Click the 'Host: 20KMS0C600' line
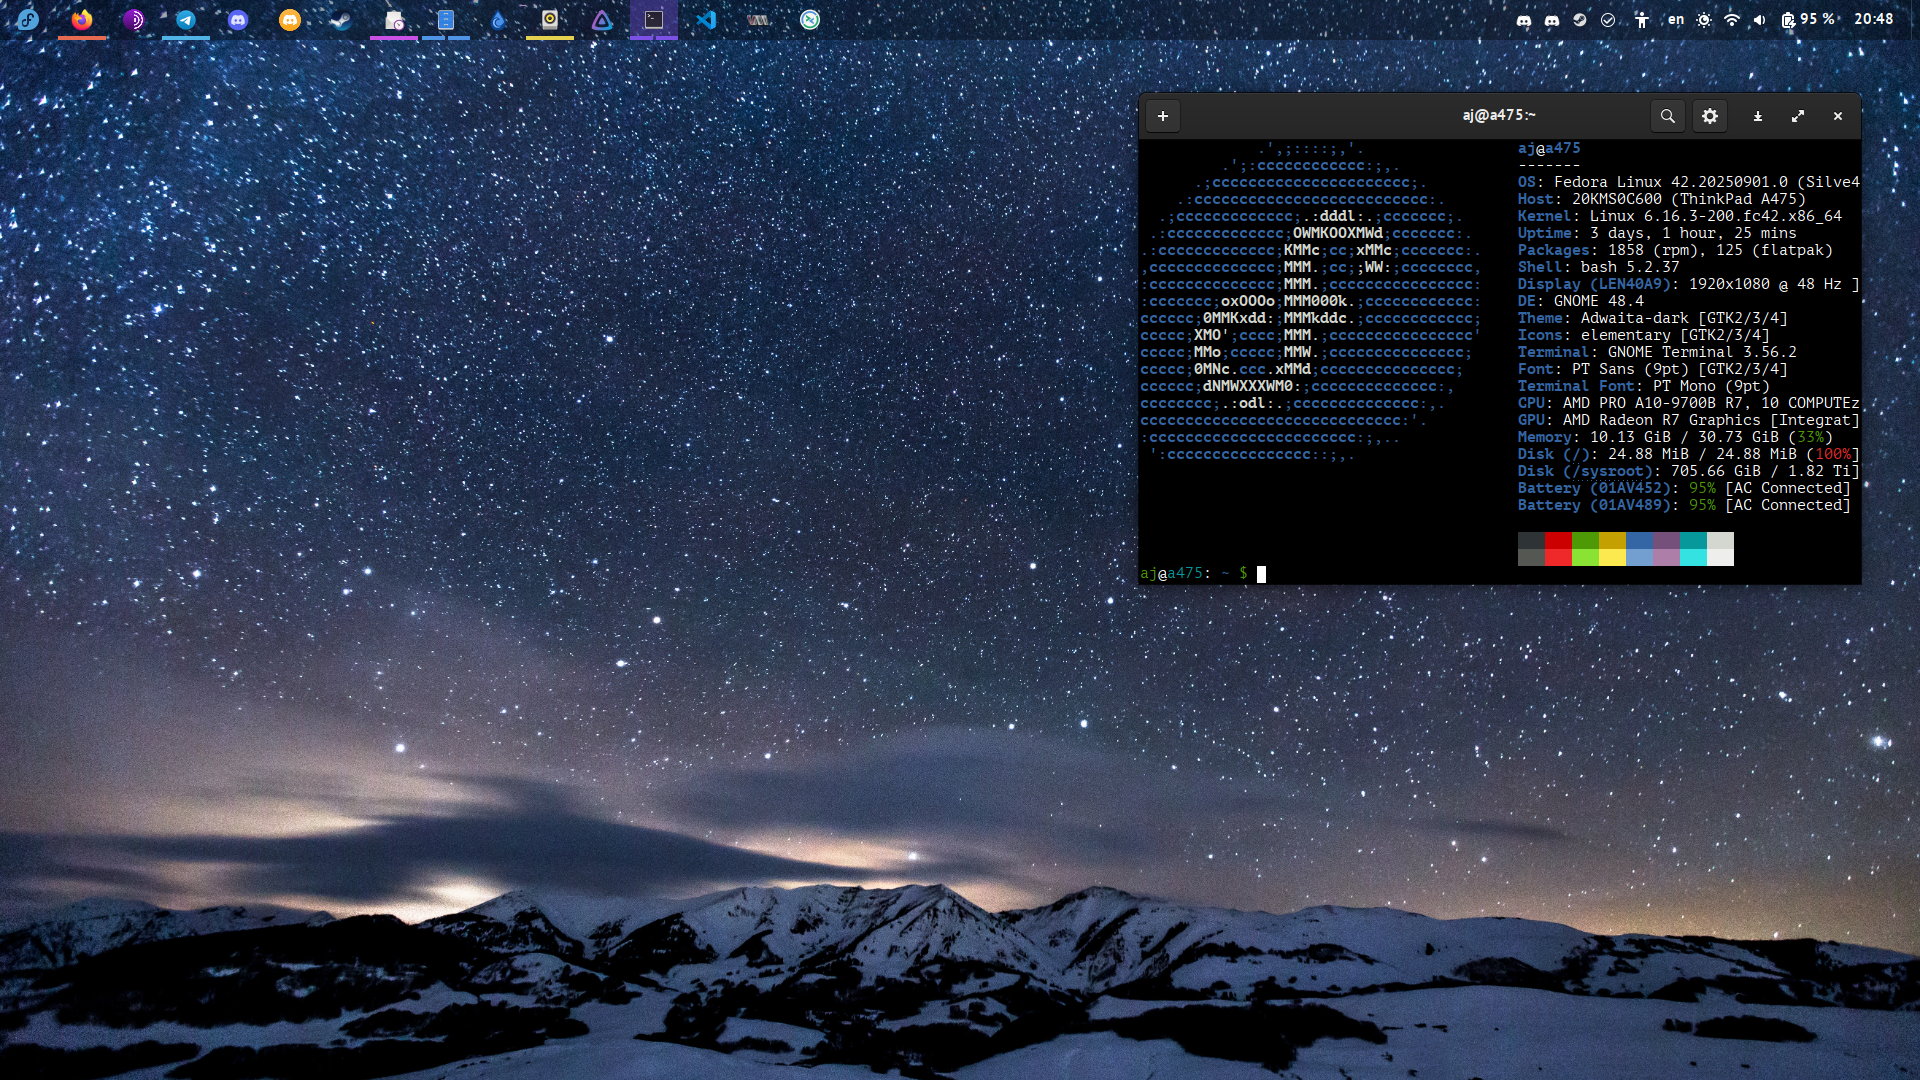 1661,199
